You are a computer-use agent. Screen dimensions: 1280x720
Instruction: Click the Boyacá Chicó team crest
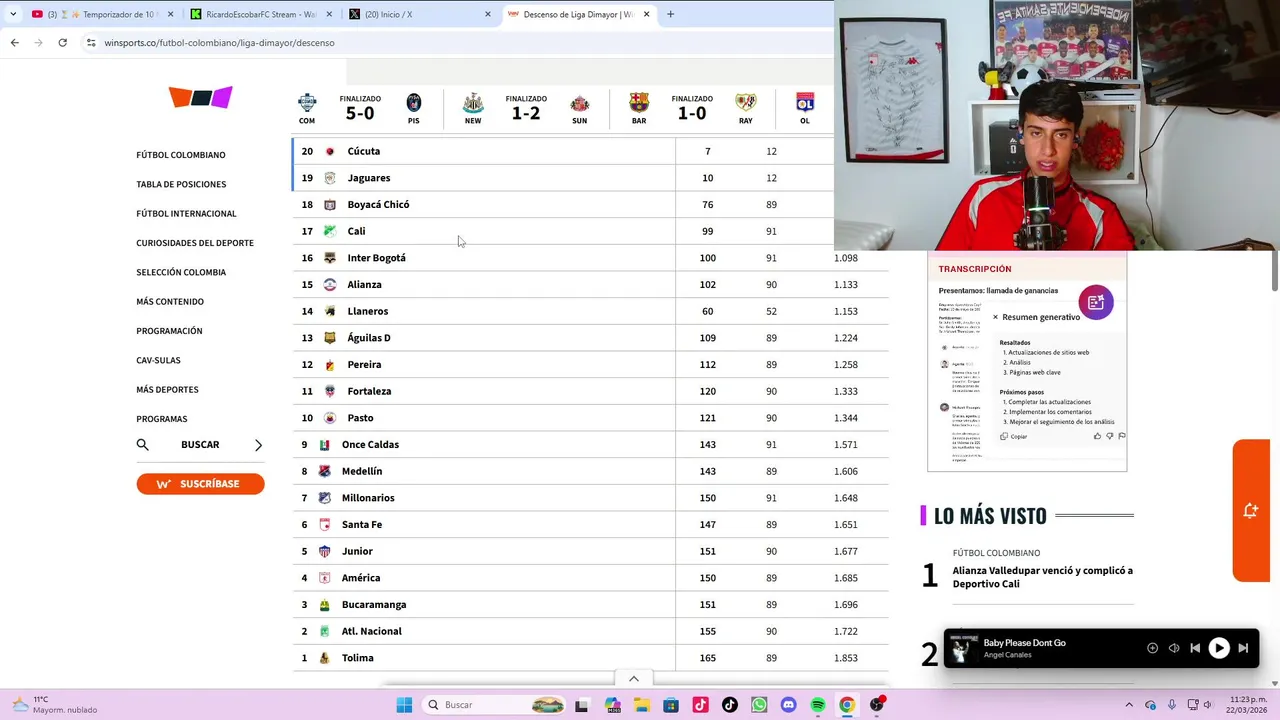coord(330,205)
